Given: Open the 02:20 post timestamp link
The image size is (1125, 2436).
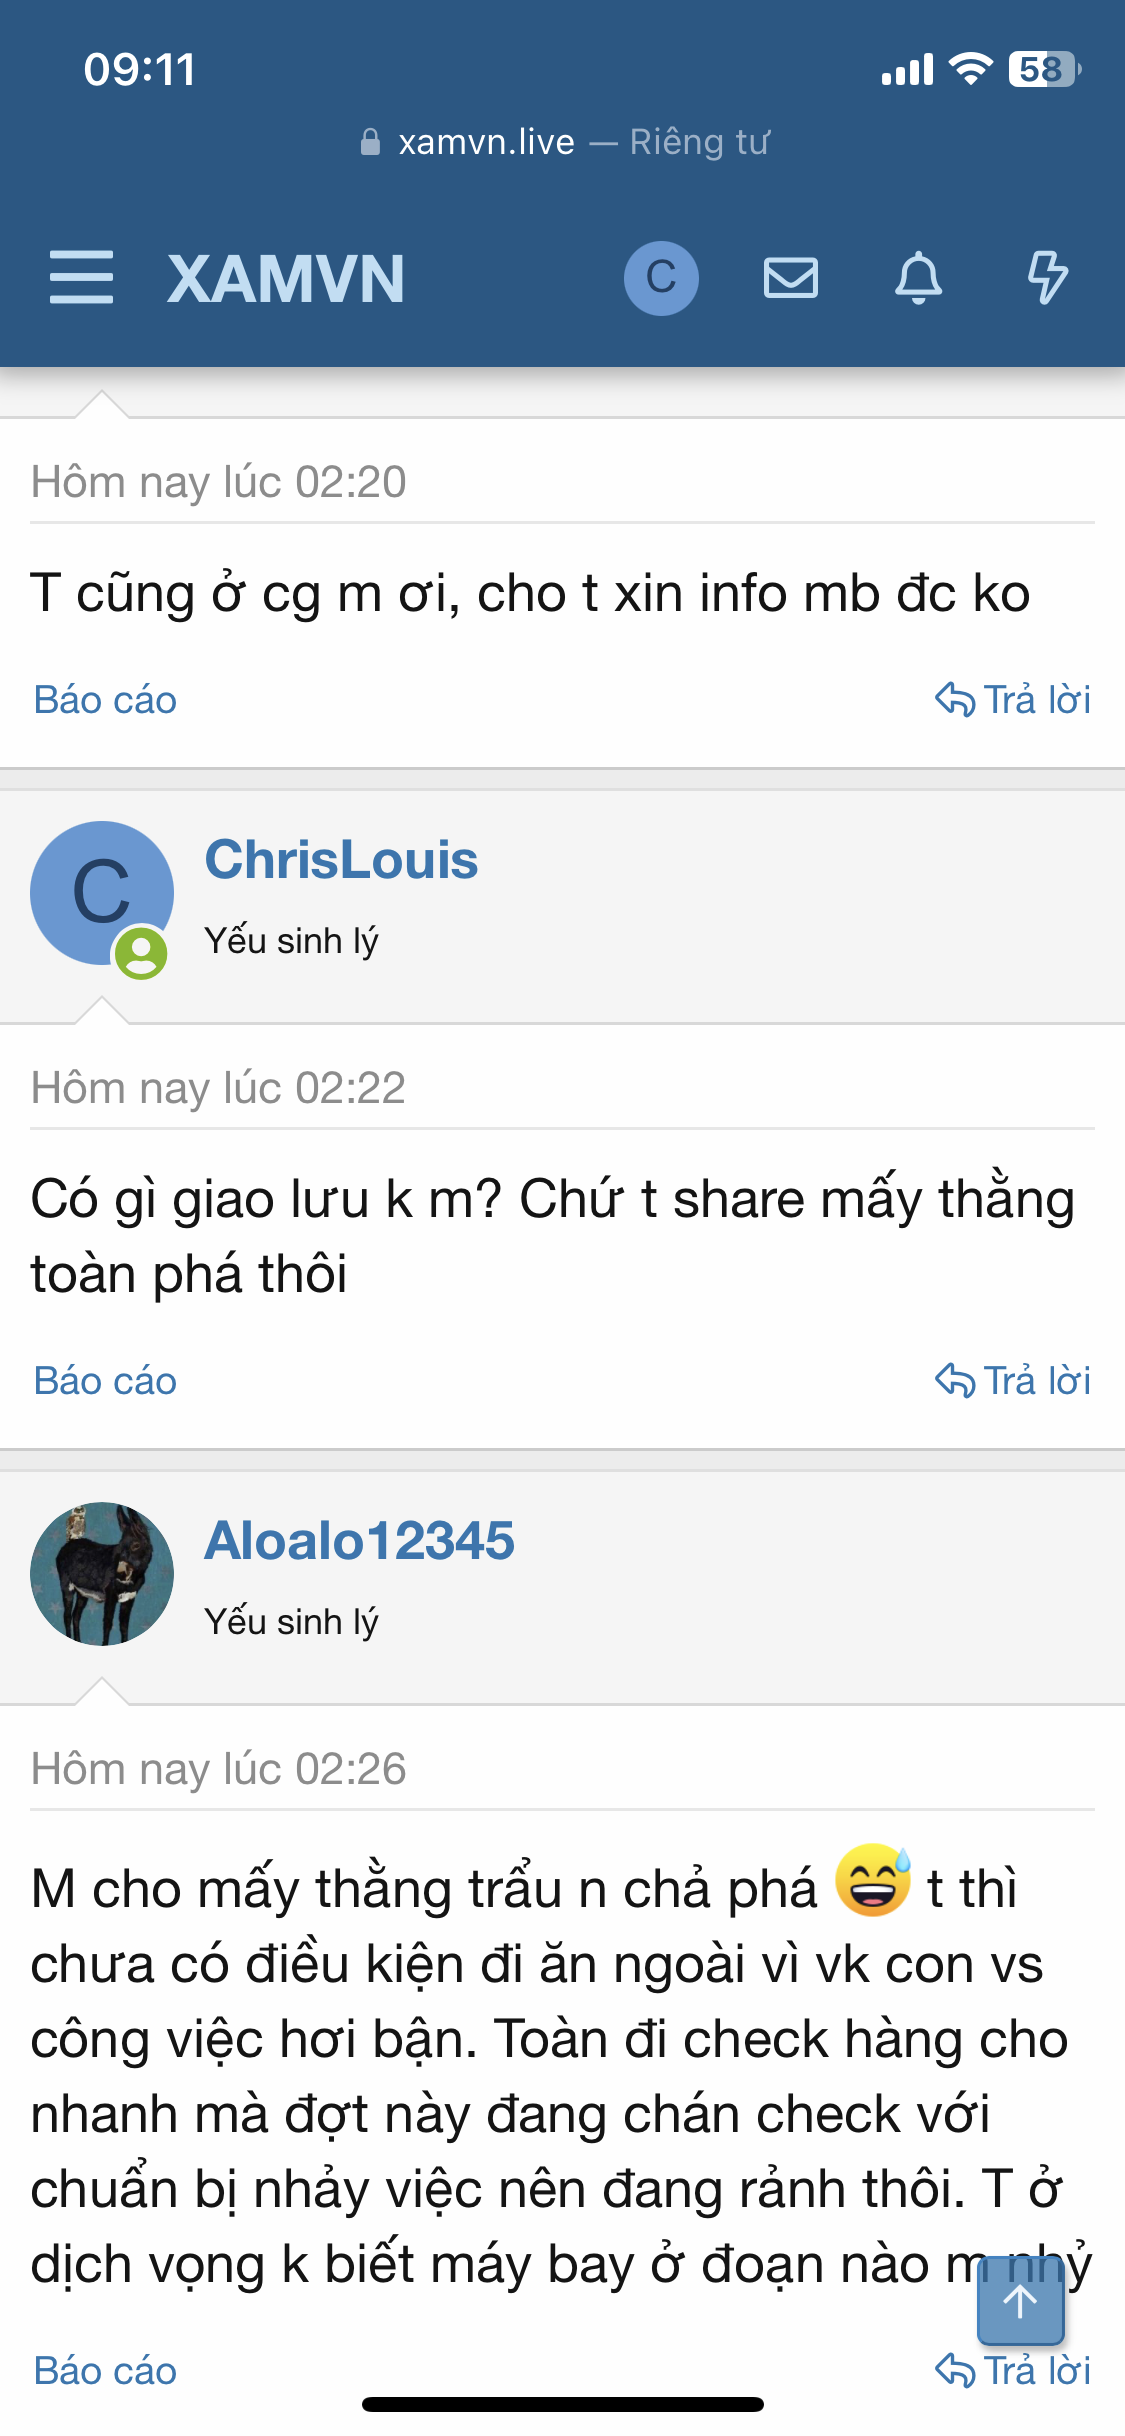Looking at the screenshot, I should click(218, 482).
